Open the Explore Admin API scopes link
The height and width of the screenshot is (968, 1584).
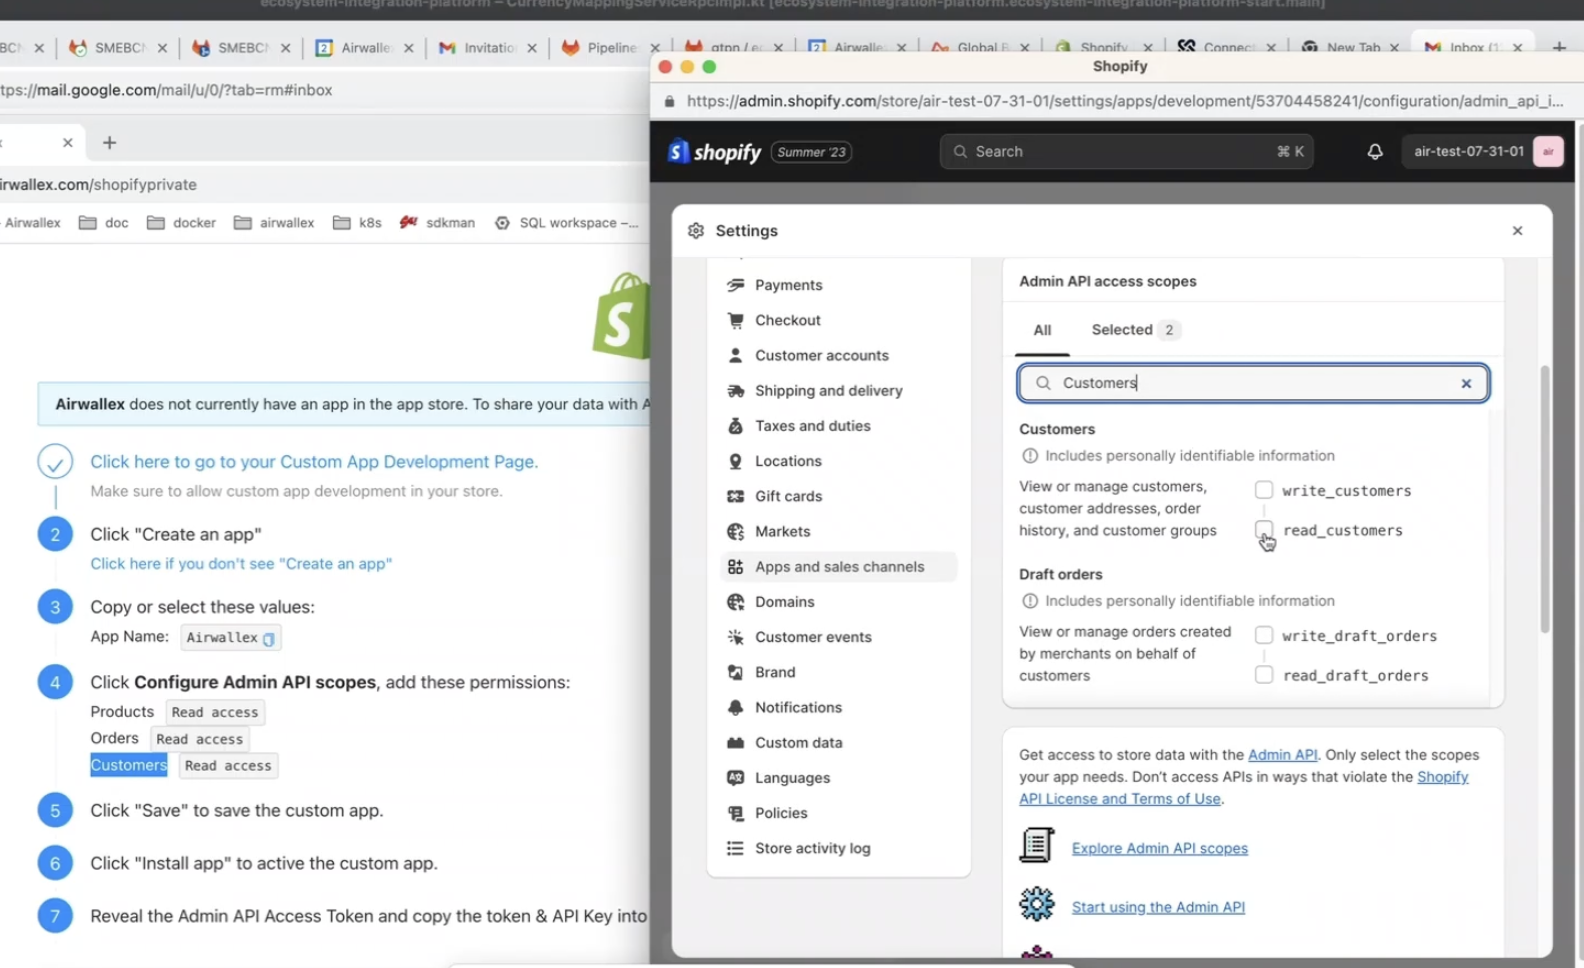(1159, 848)
